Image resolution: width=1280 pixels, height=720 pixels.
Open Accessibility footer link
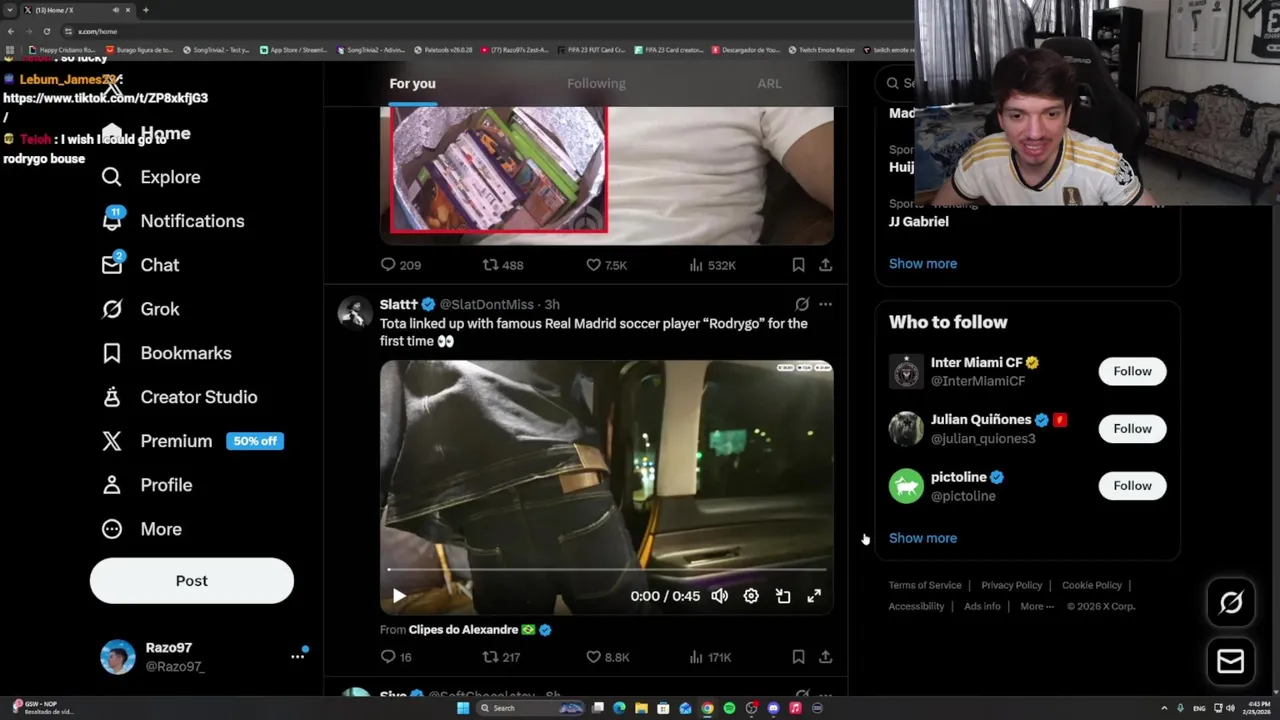tap(916, 606)
